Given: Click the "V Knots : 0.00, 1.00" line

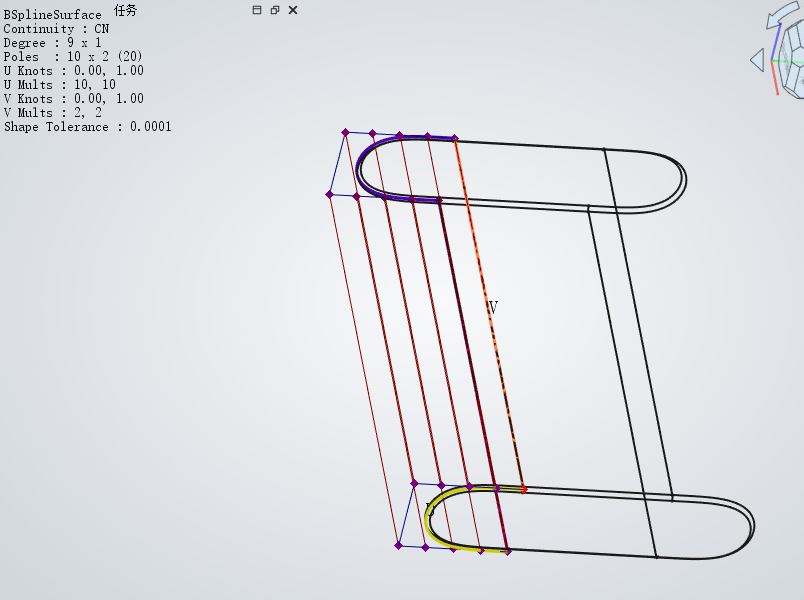Looking at the screenshot, I should click(x=73, y=98).
